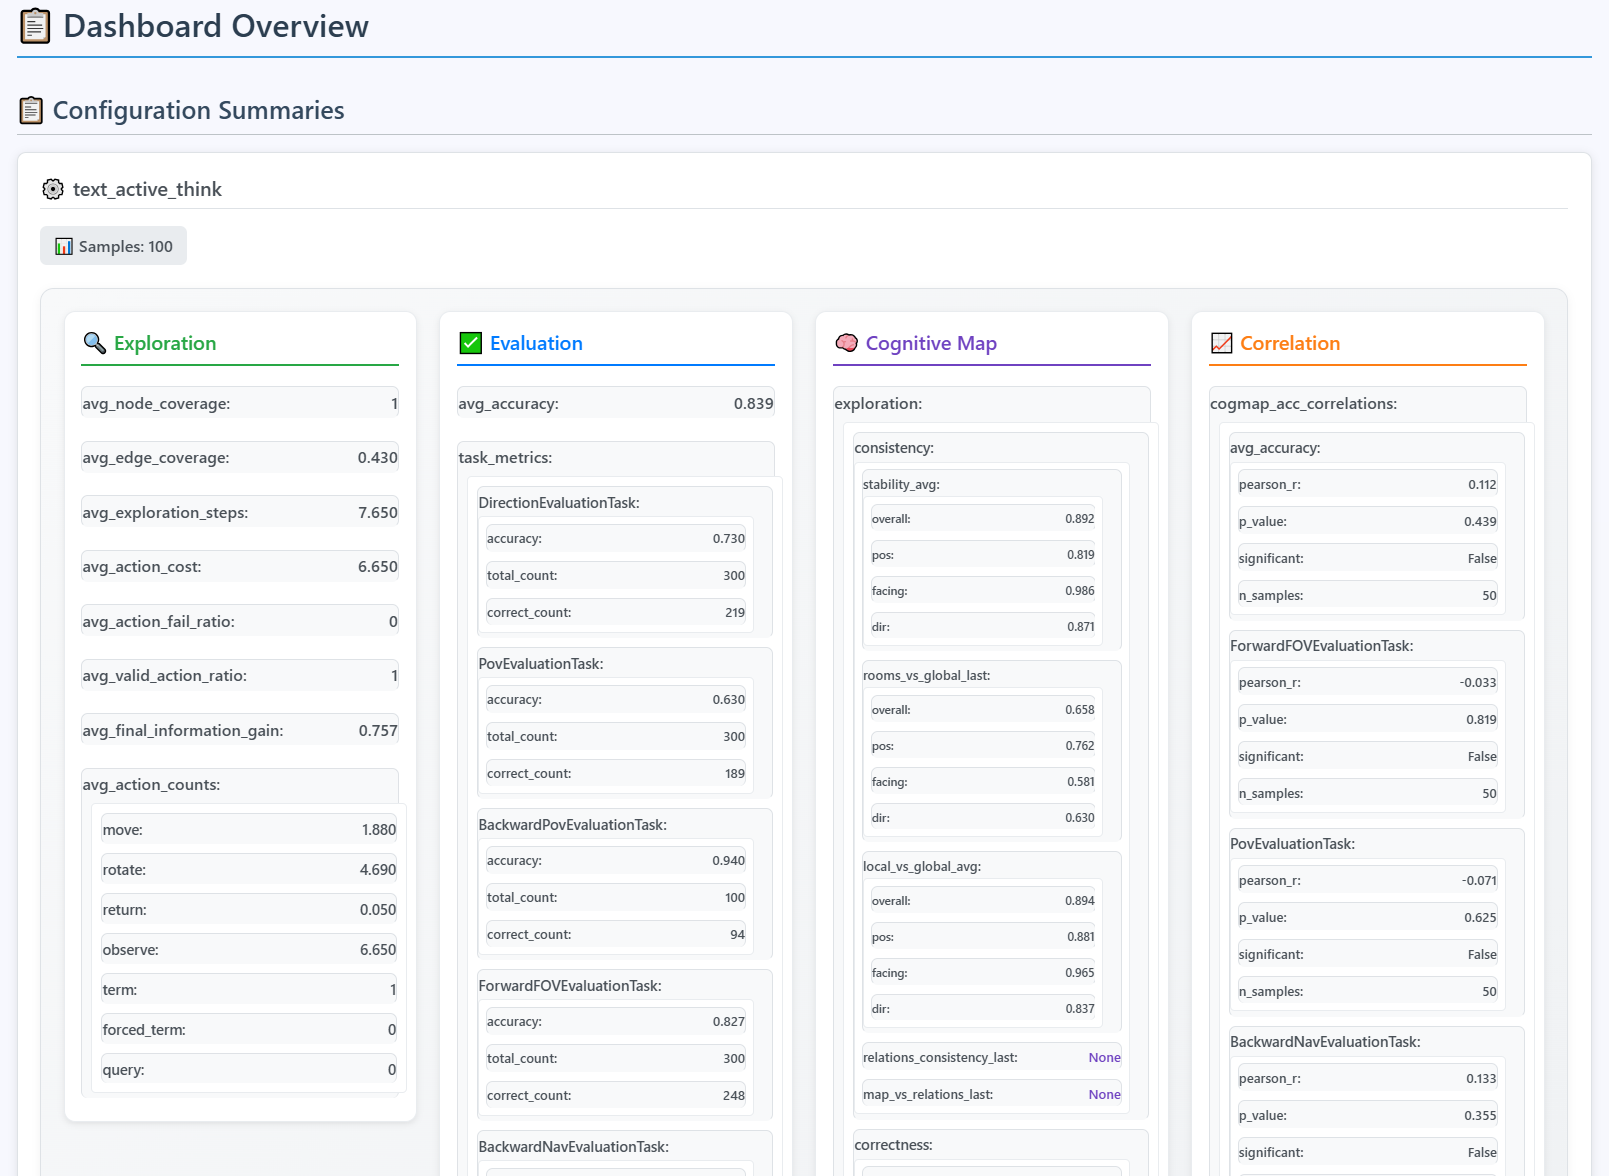This screenshot has width=1609, height=1176.
Task: Click the relations_consistency_last None value
Action: click(1104, 1058)
